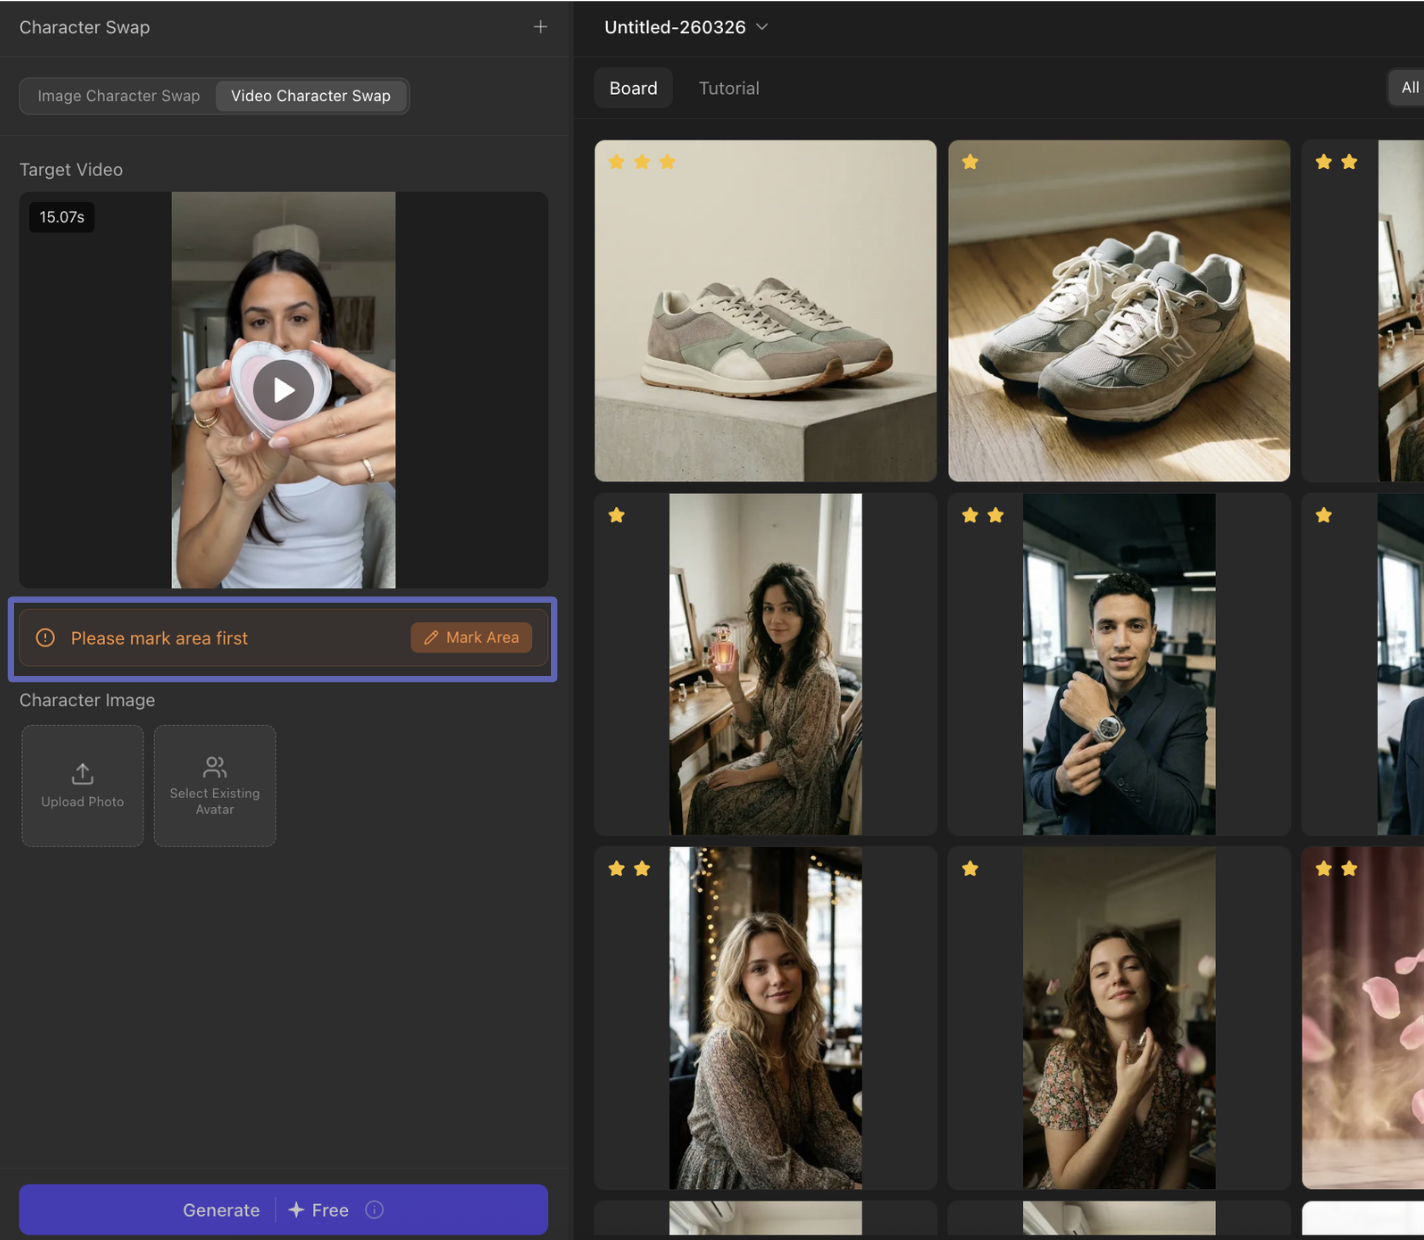Screen dimensions: 1424x1240
Task: Choose Select Existing Avatar option
Action: (215, 785)
